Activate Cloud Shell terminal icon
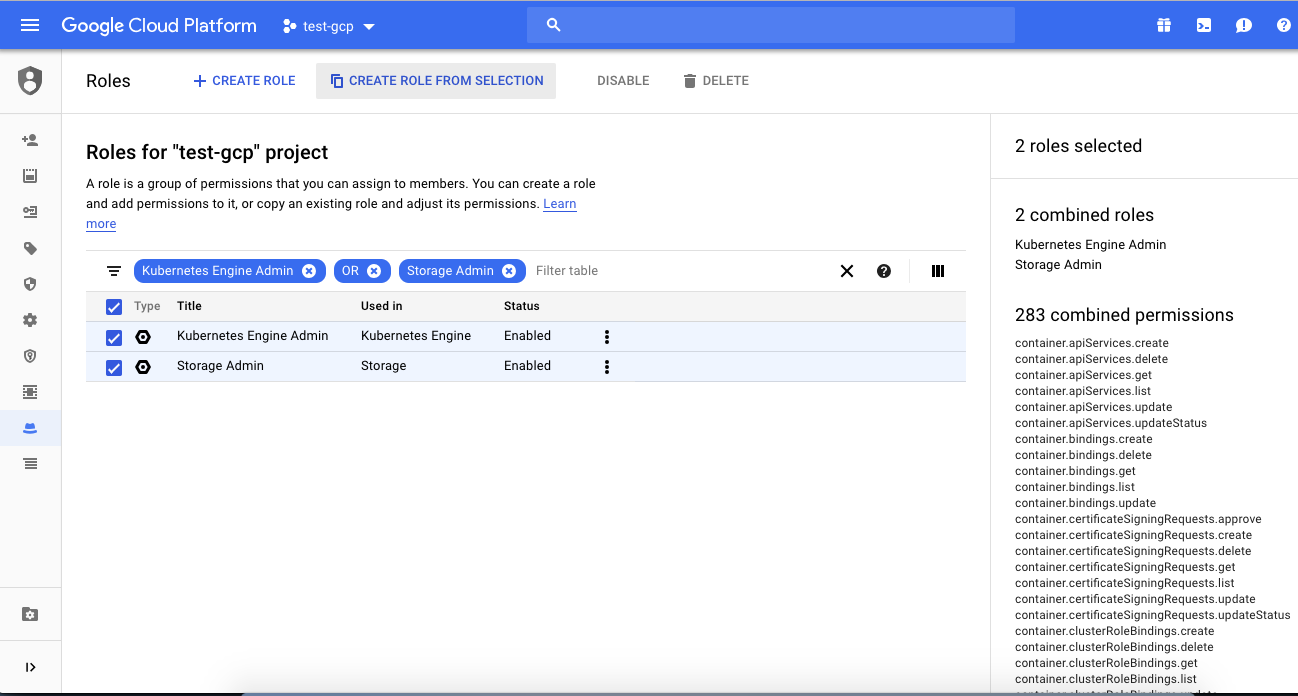 click(x=1204, y=25)
